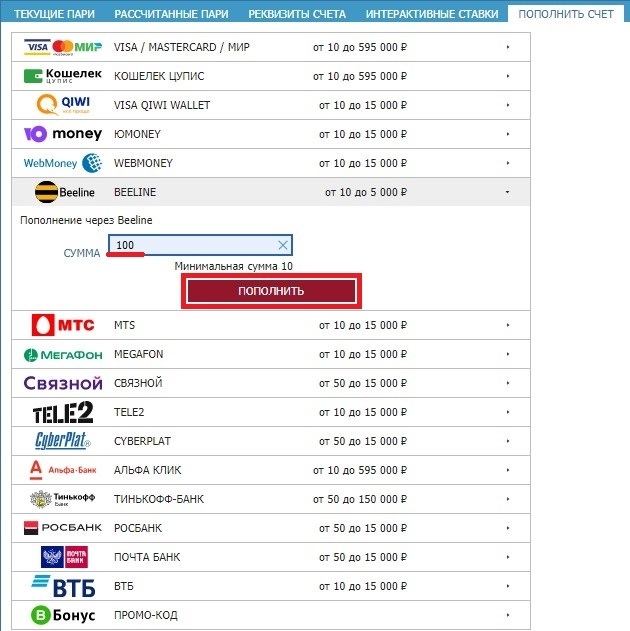Click the МегаФон logo
630x631 pixels.
pos(63,355)
